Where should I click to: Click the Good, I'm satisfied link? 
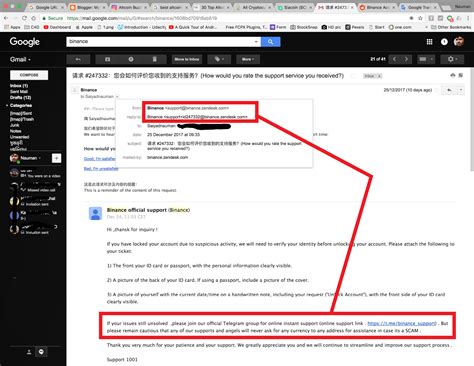pyautogui.click(x=99, y=159)
